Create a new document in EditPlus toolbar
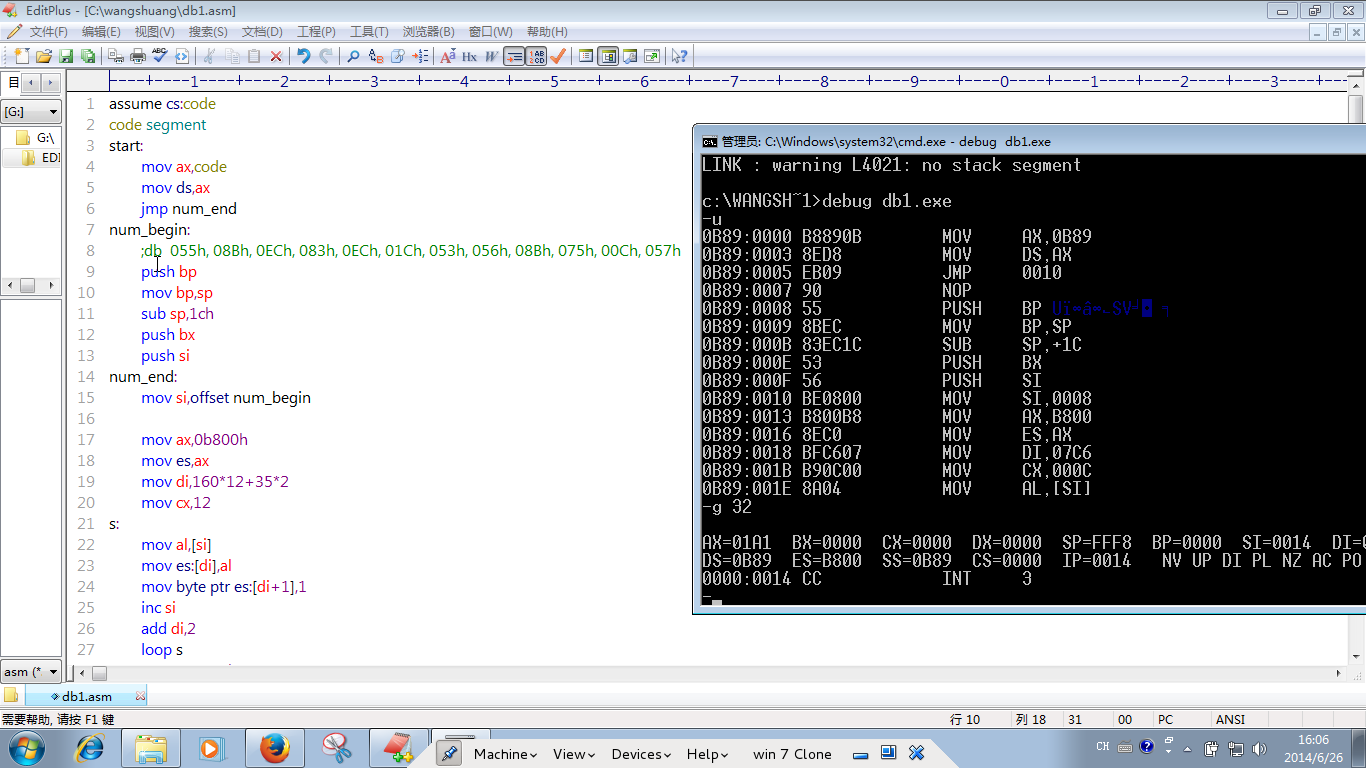Image resolution: width=1366 pixels, height=768 pixels. [x=22, y=56]
